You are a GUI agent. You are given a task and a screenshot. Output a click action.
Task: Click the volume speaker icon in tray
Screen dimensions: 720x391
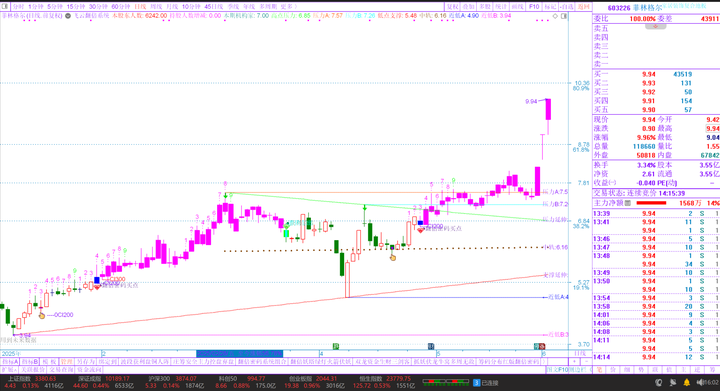(699, 382)
